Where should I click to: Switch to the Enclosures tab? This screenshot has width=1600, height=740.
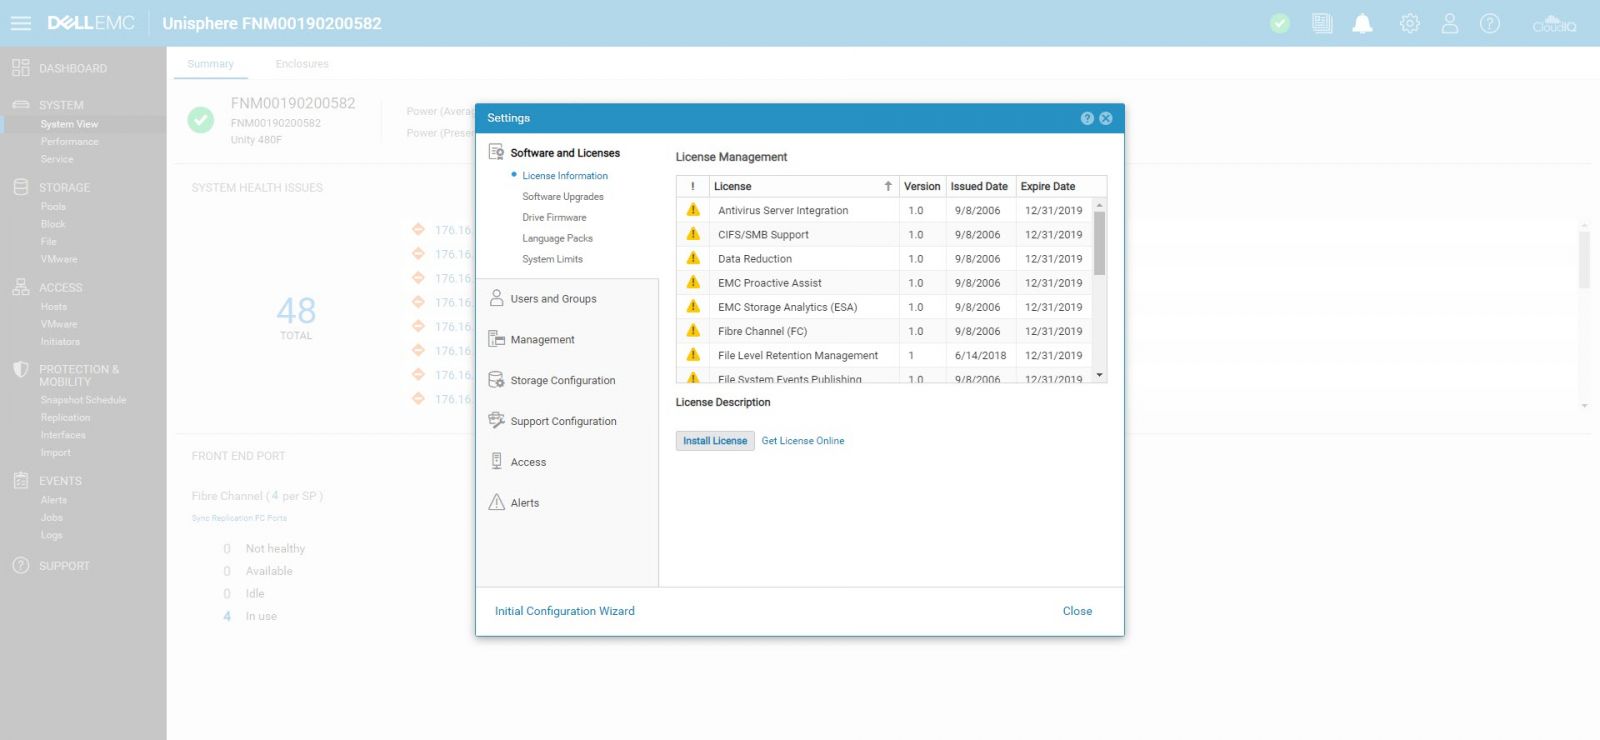coord(302,64)
